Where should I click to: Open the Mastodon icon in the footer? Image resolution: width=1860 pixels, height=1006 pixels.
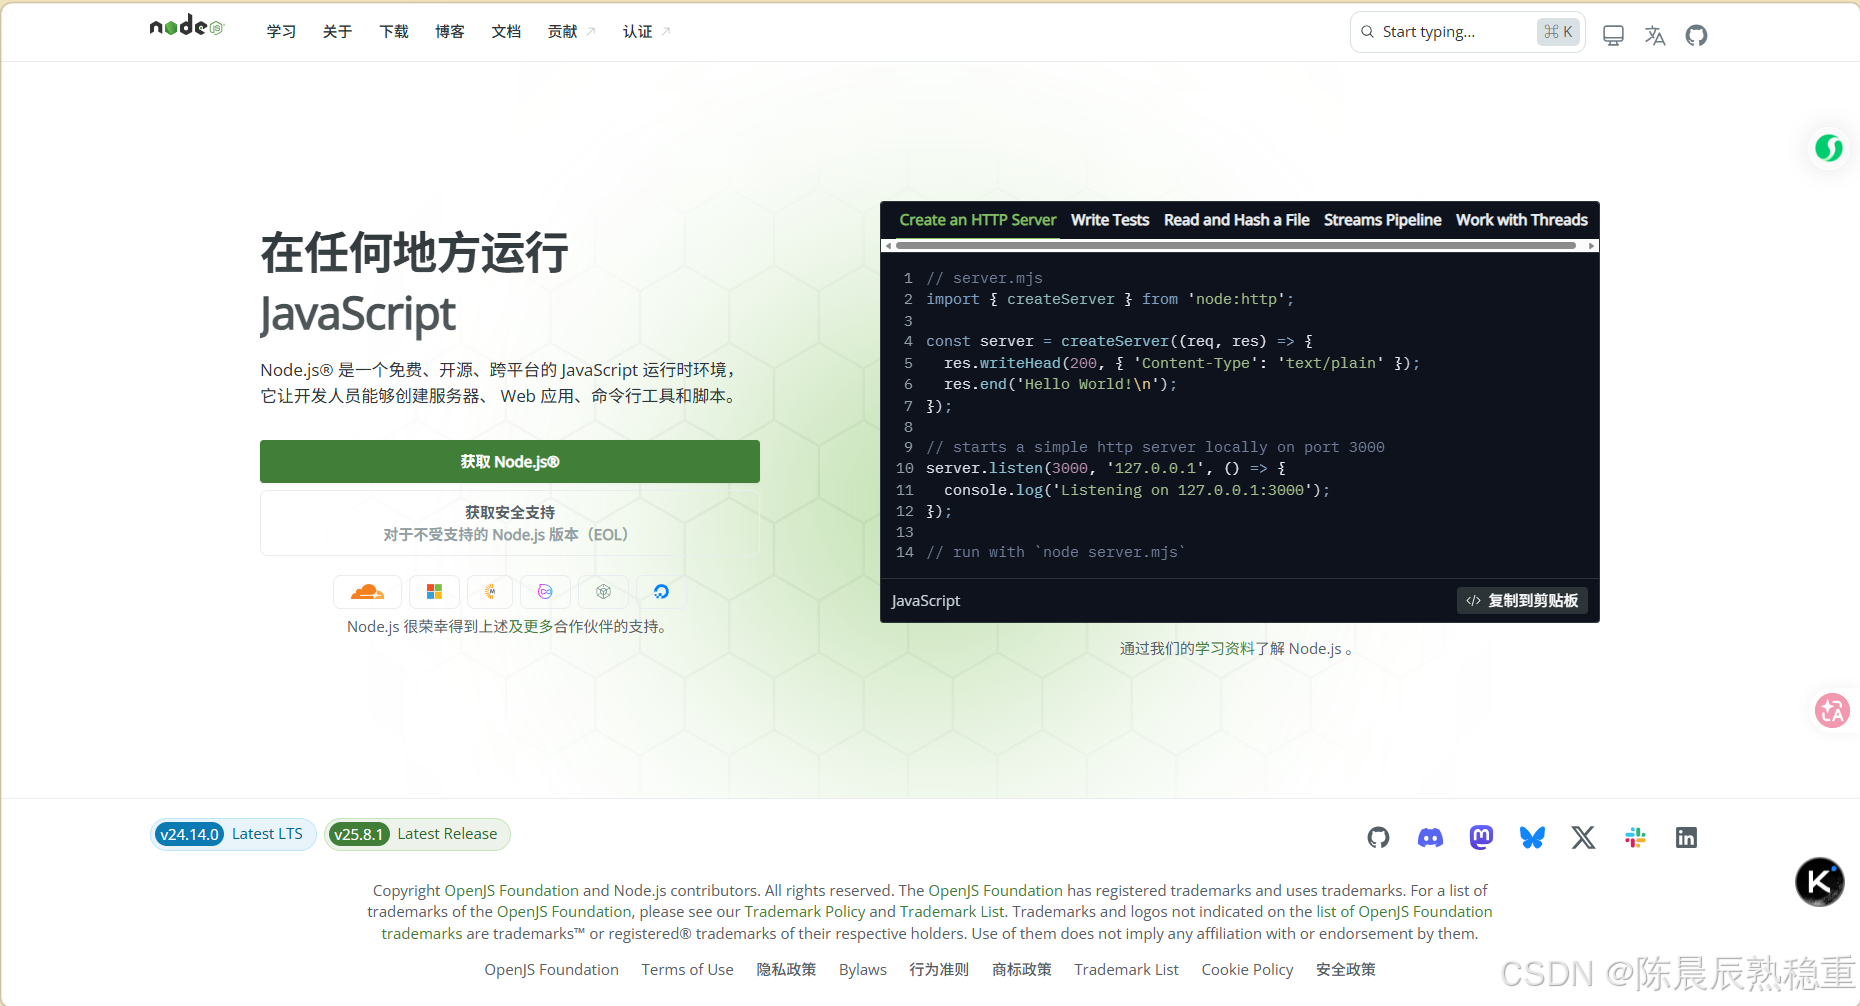click(1481, 838)
